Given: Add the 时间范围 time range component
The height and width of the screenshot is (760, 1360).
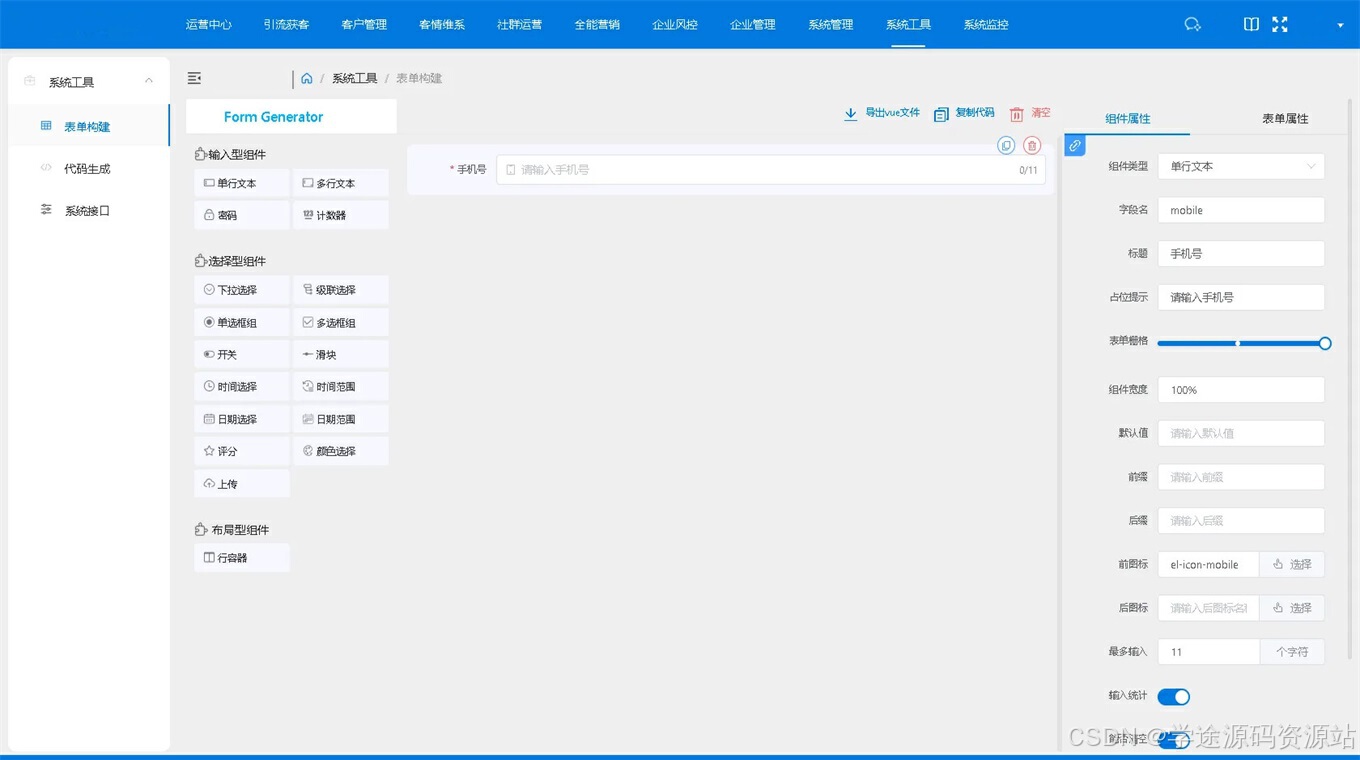Looking at the screenshot, I should pos(341,387).
